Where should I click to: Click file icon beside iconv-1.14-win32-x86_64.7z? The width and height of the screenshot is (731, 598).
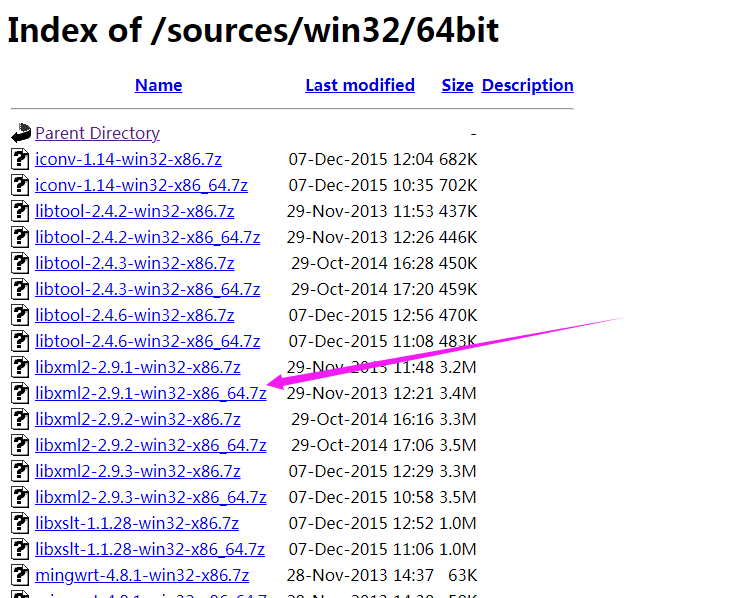coord(20,185)
